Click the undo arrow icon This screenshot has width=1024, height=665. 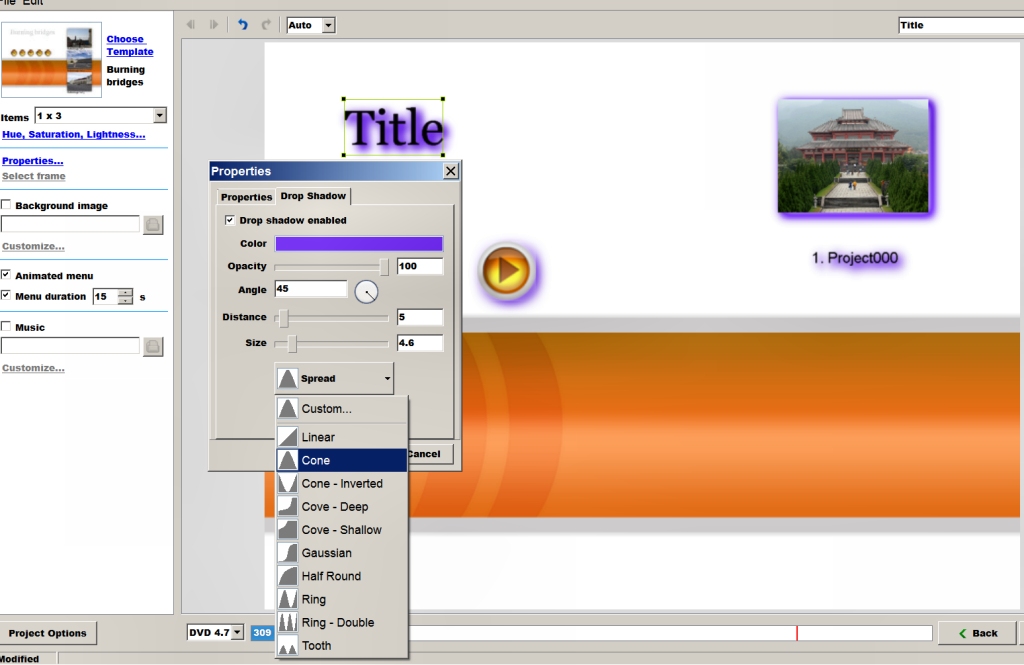pos(242,25)
